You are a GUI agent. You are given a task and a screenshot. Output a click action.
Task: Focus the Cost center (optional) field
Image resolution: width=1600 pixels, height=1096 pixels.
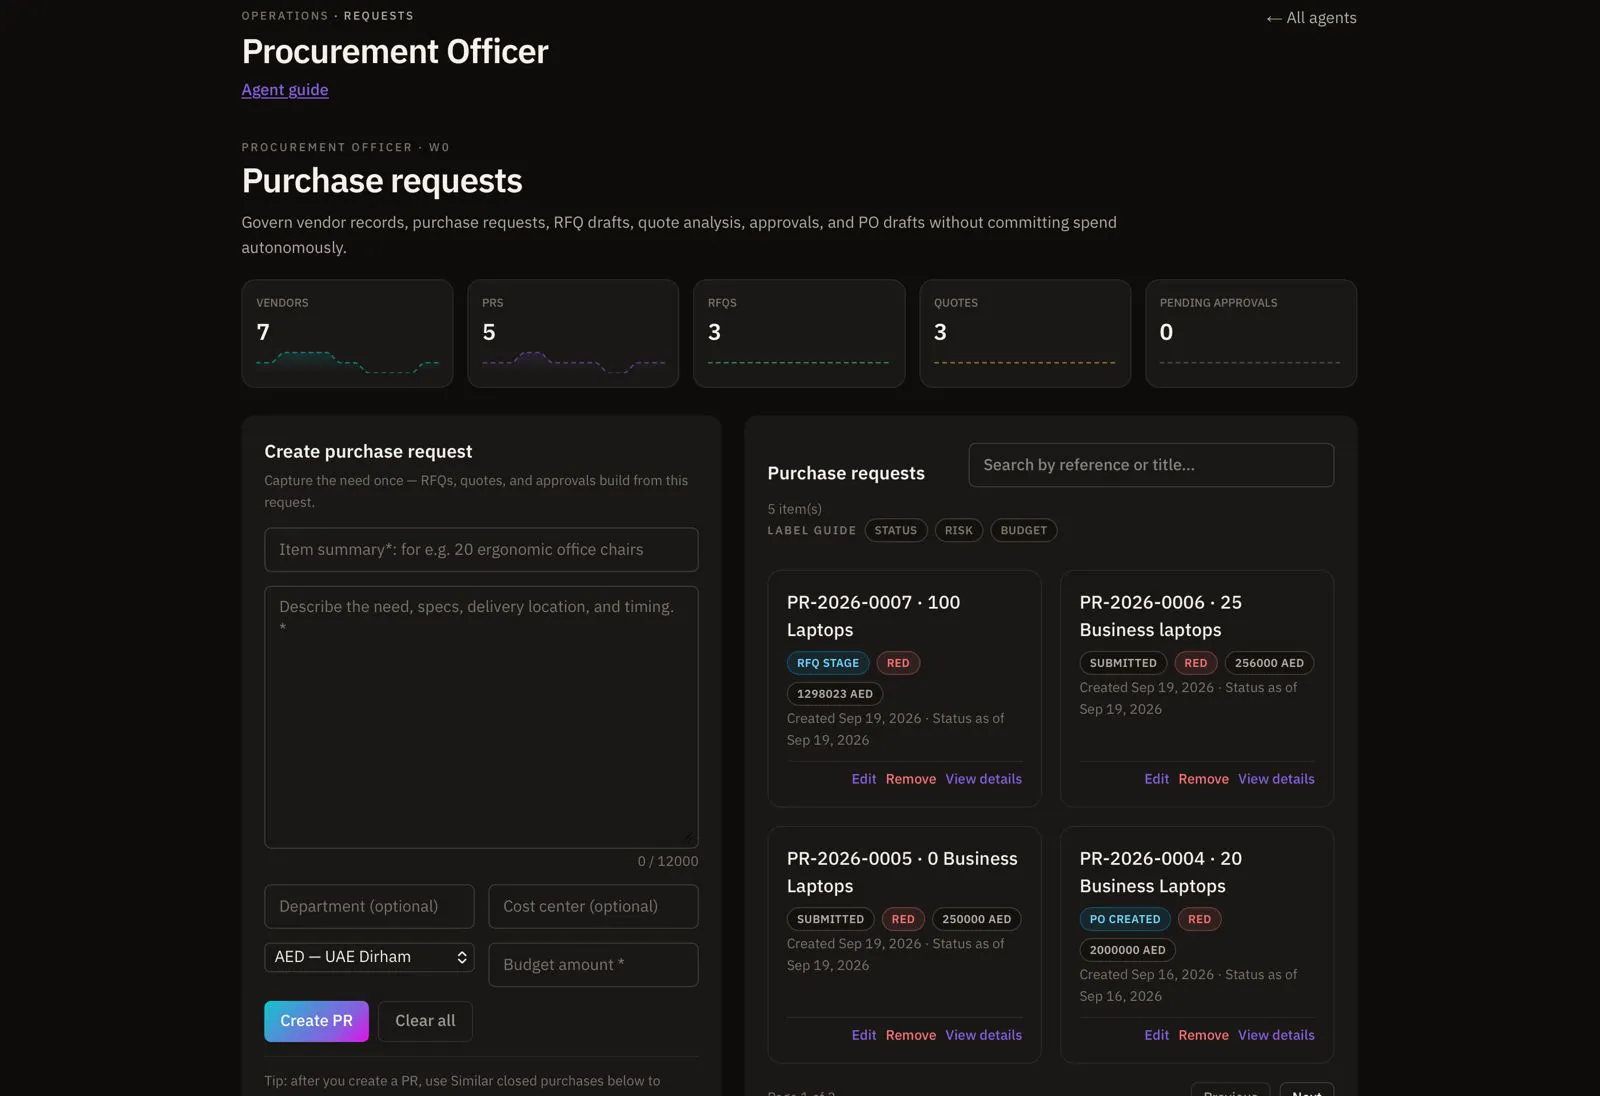[593, 906]
